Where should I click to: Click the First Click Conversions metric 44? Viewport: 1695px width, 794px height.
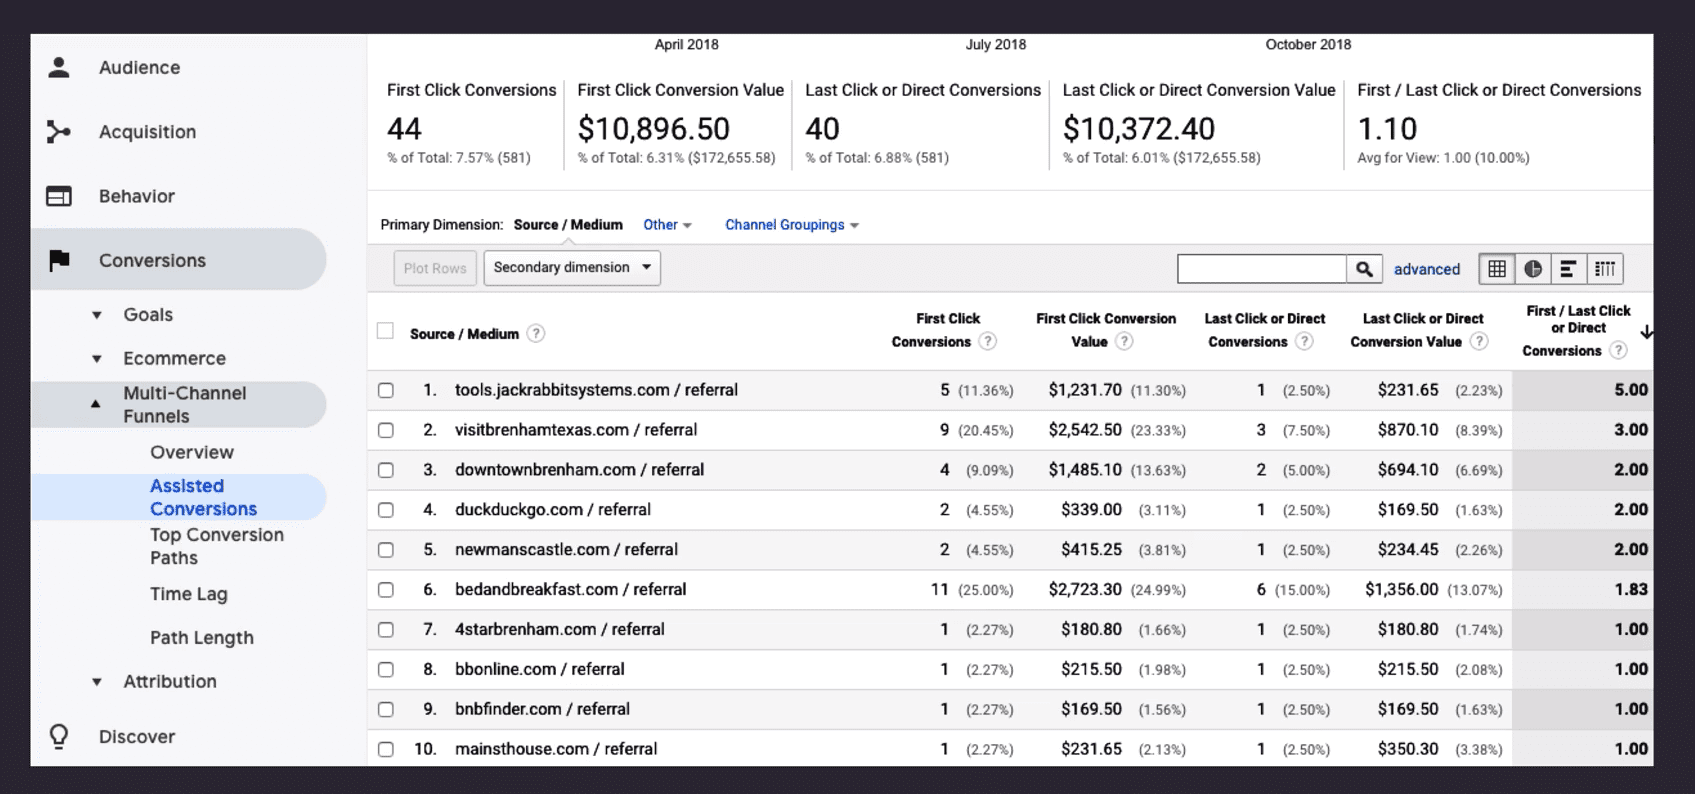point(404,129)
